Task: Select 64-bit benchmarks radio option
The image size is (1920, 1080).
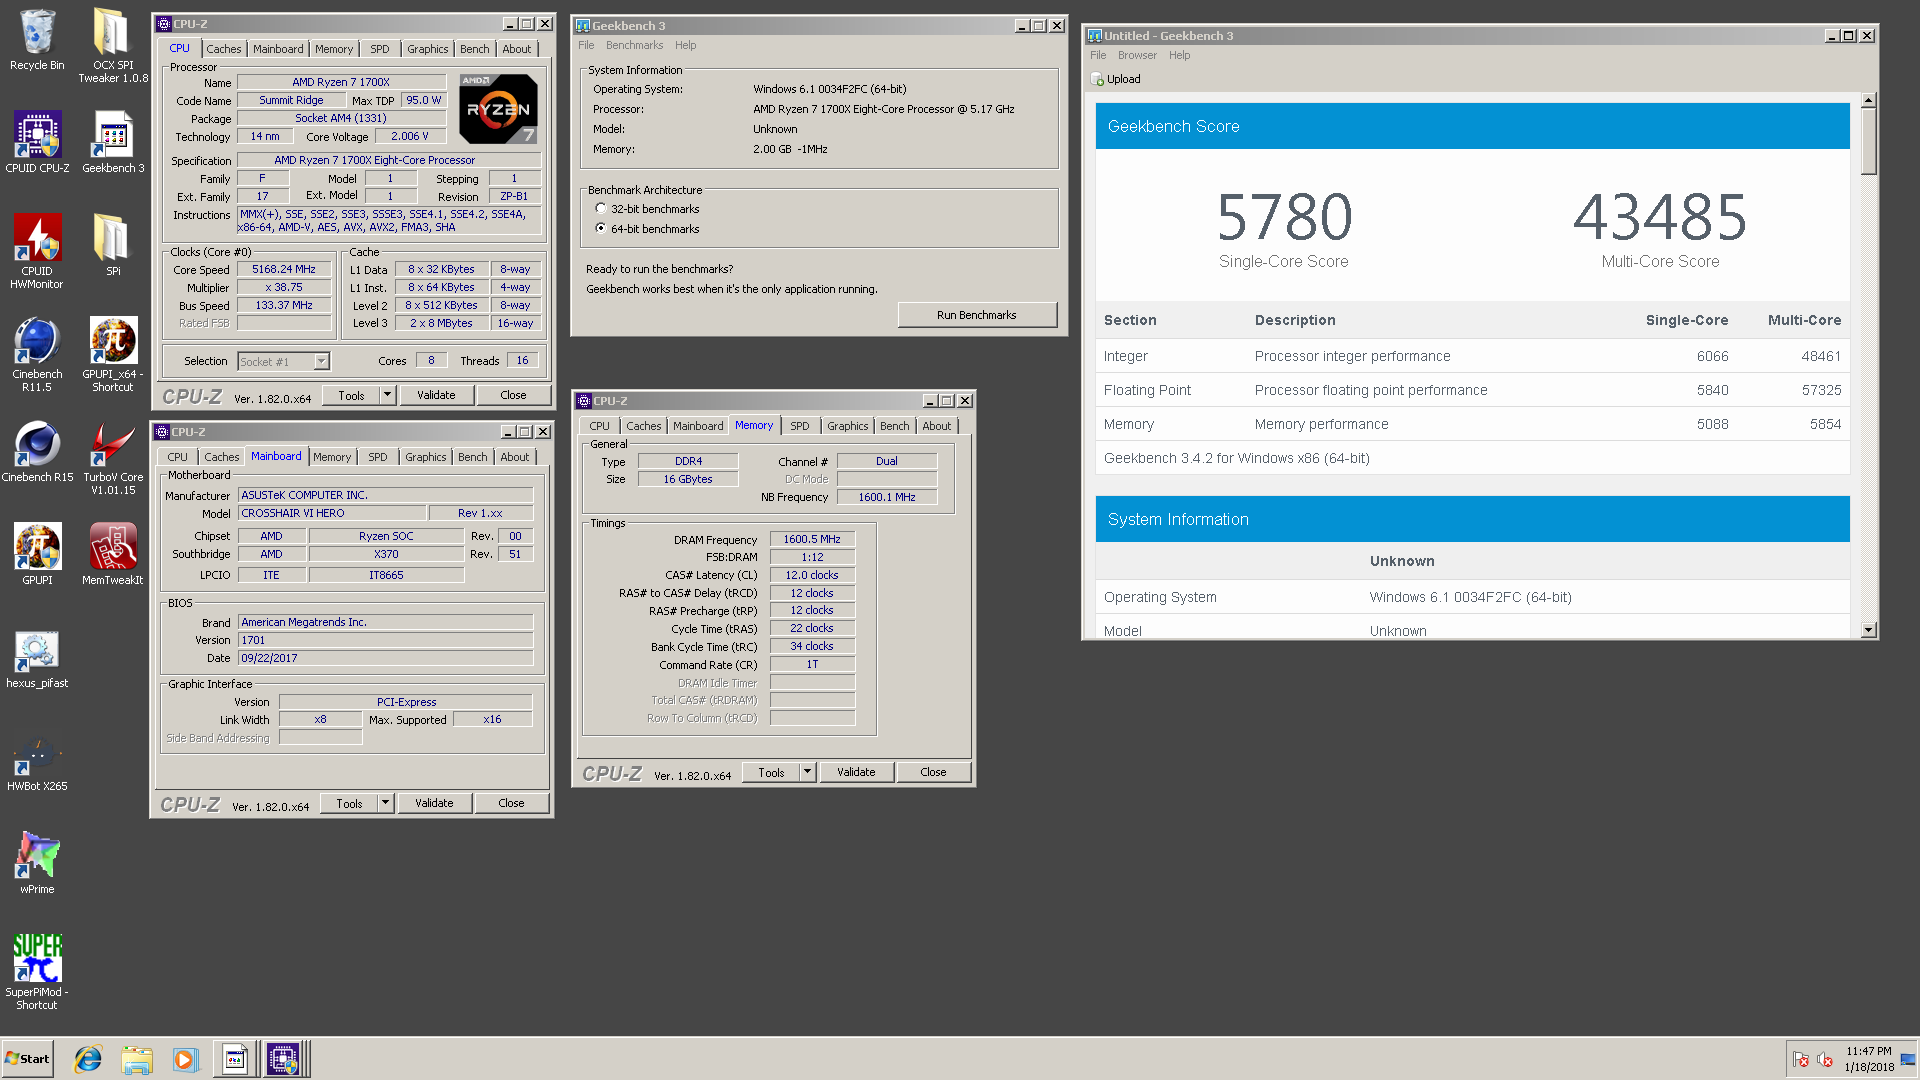Action: click(x=601, y=229)
